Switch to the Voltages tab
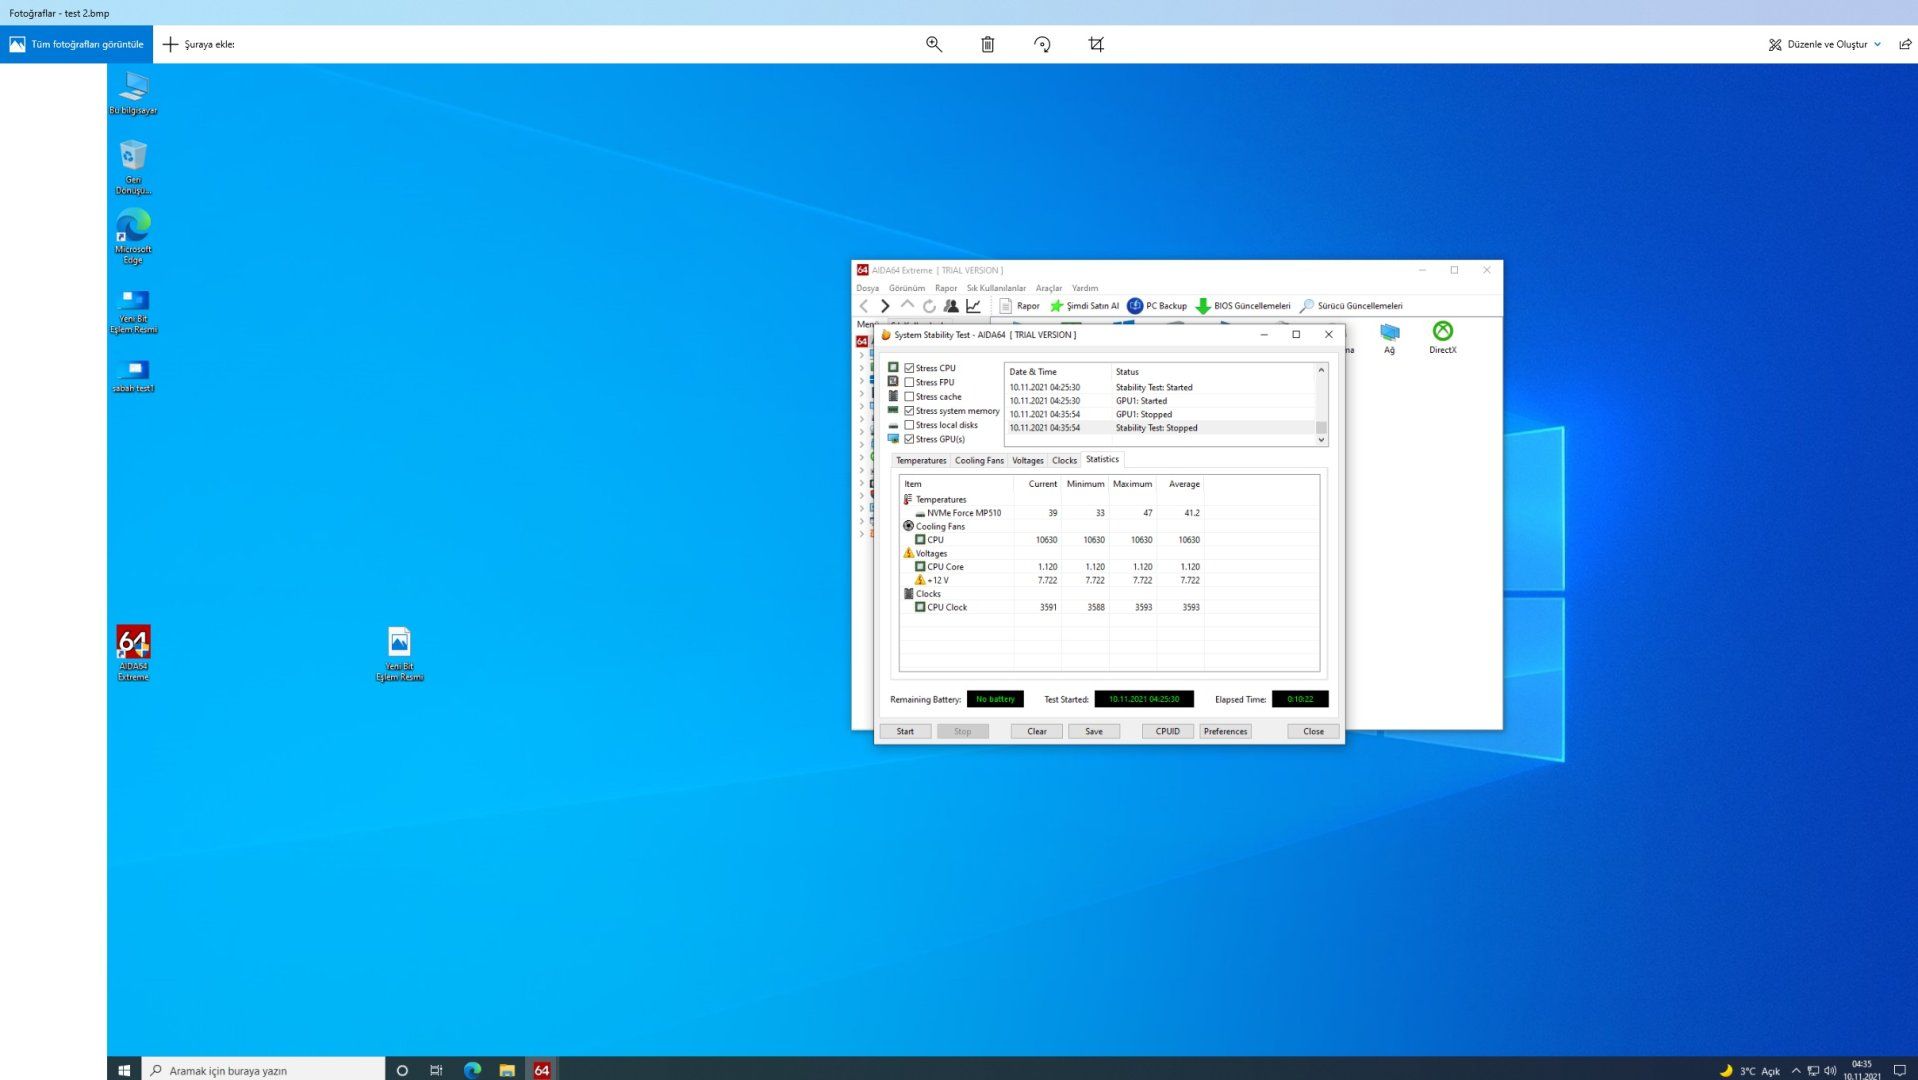1918x1080 pixels. (x=1028, y=461)
